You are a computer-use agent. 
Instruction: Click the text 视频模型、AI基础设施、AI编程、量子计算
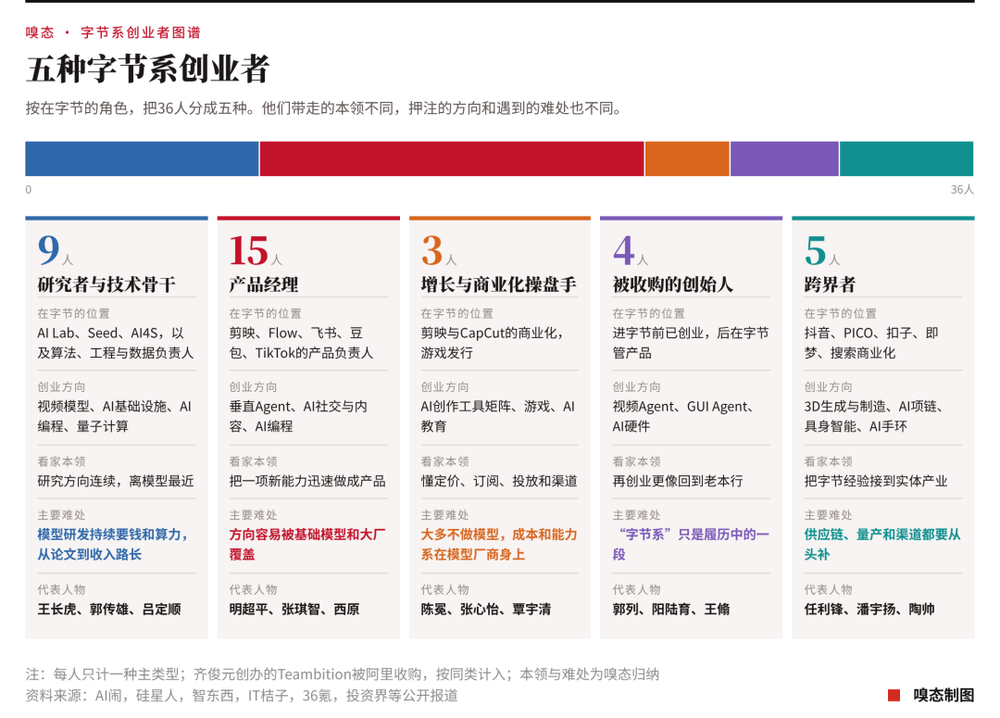tap(114, 416)
